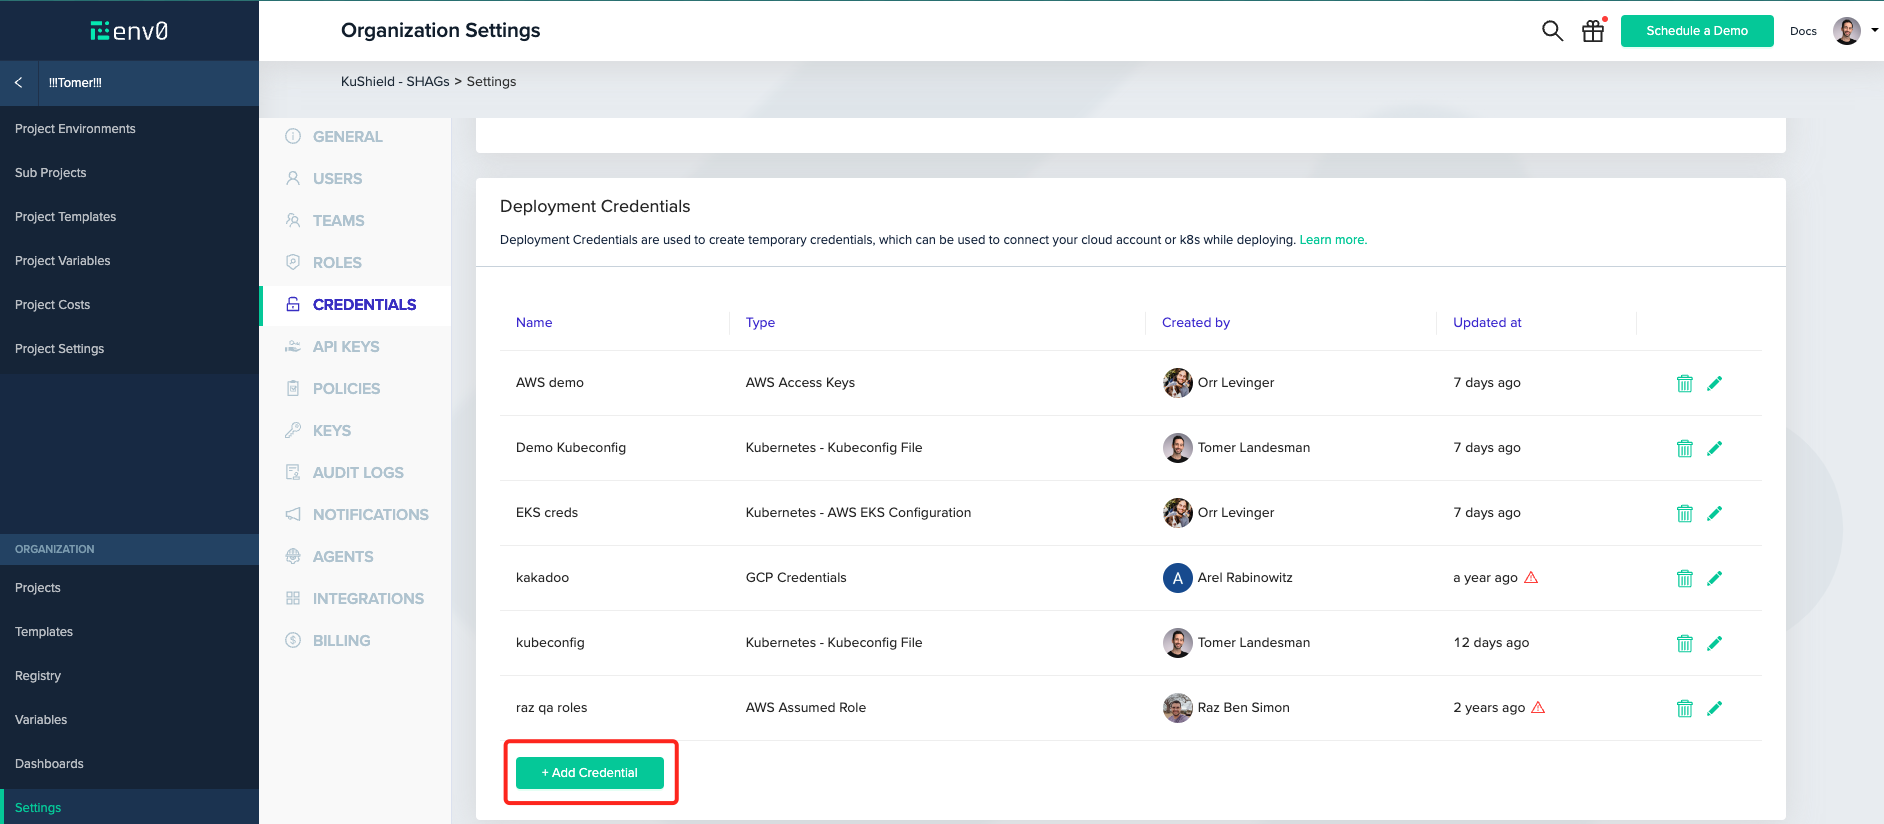Screen dimensions: 1884x824
Task: Open USERS settings tab
Action: [x=337, y=179]
